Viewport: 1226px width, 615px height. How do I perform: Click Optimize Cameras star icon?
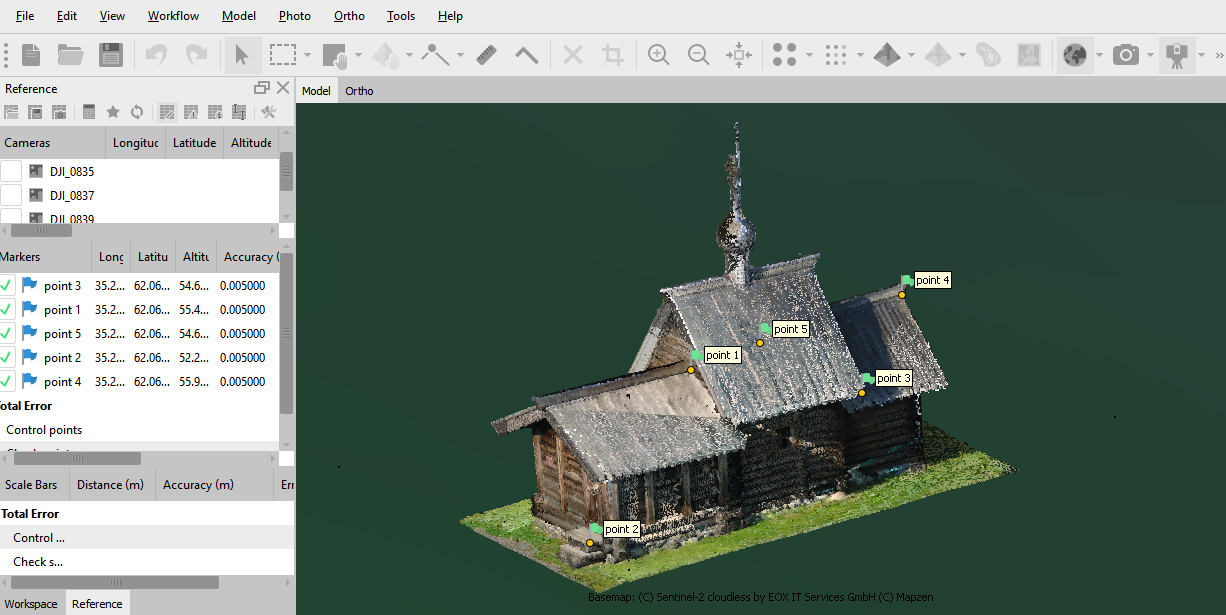[113, 112]
